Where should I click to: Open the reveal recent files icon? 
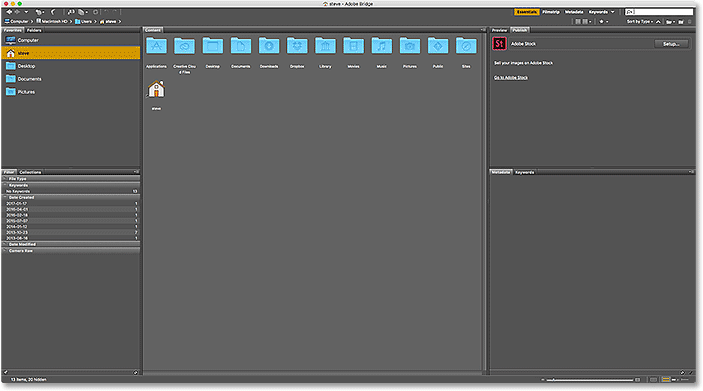tap(39, 12)
